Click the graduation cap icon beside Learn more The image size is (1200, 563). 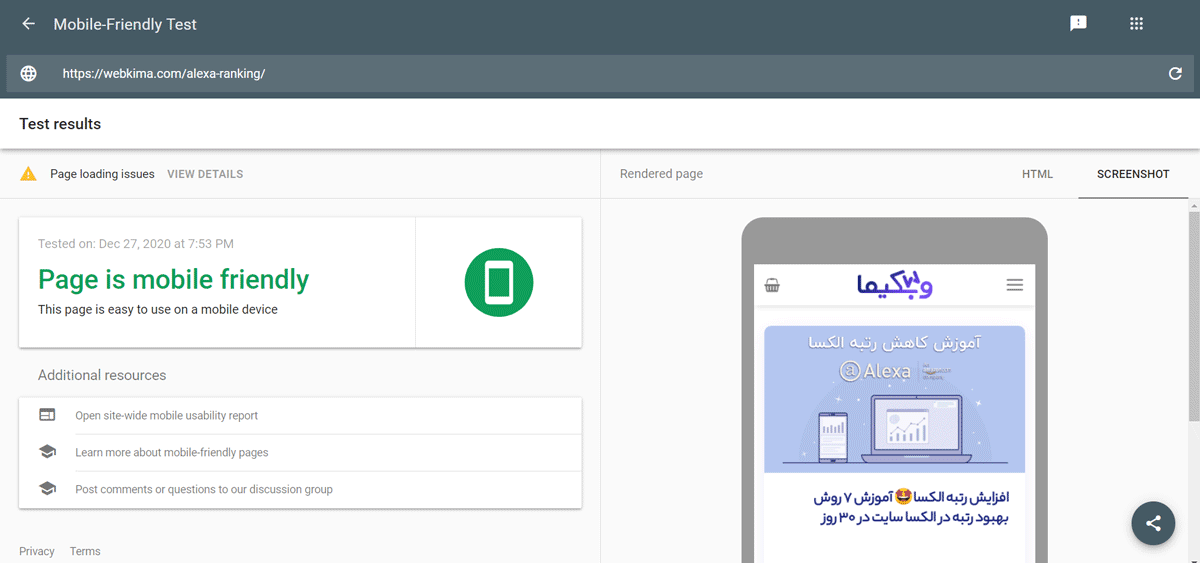point(47,452)
